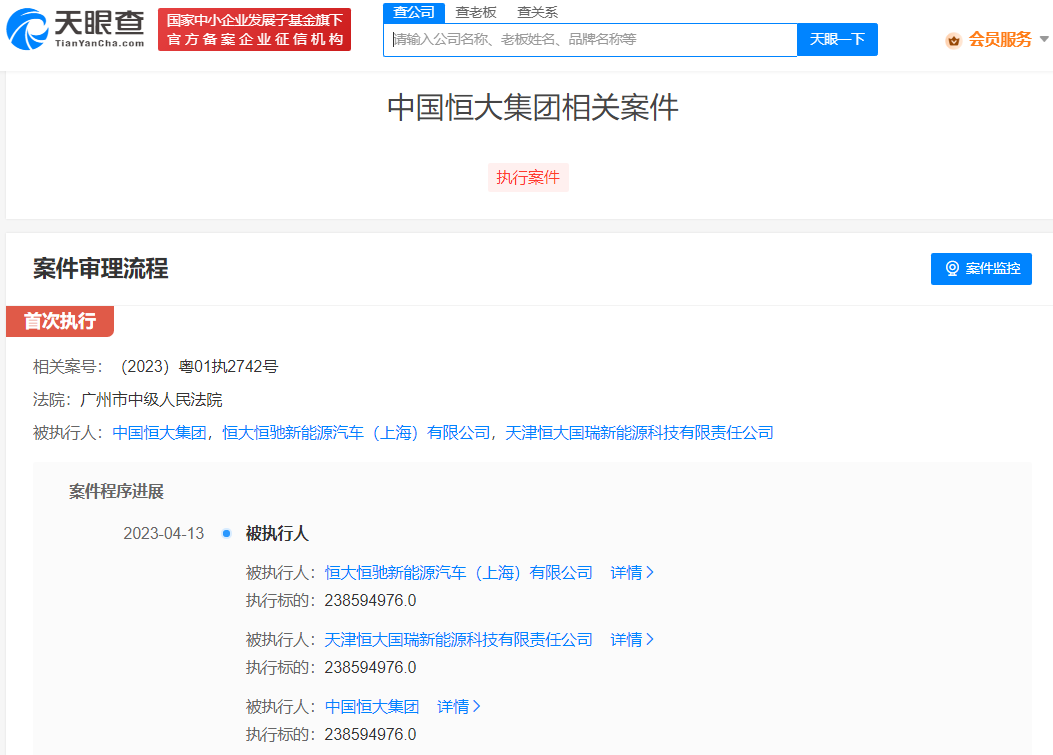Open the TianYanCha logo homepage
This screenshot has width=1053, height=755.
coord(75,29)
